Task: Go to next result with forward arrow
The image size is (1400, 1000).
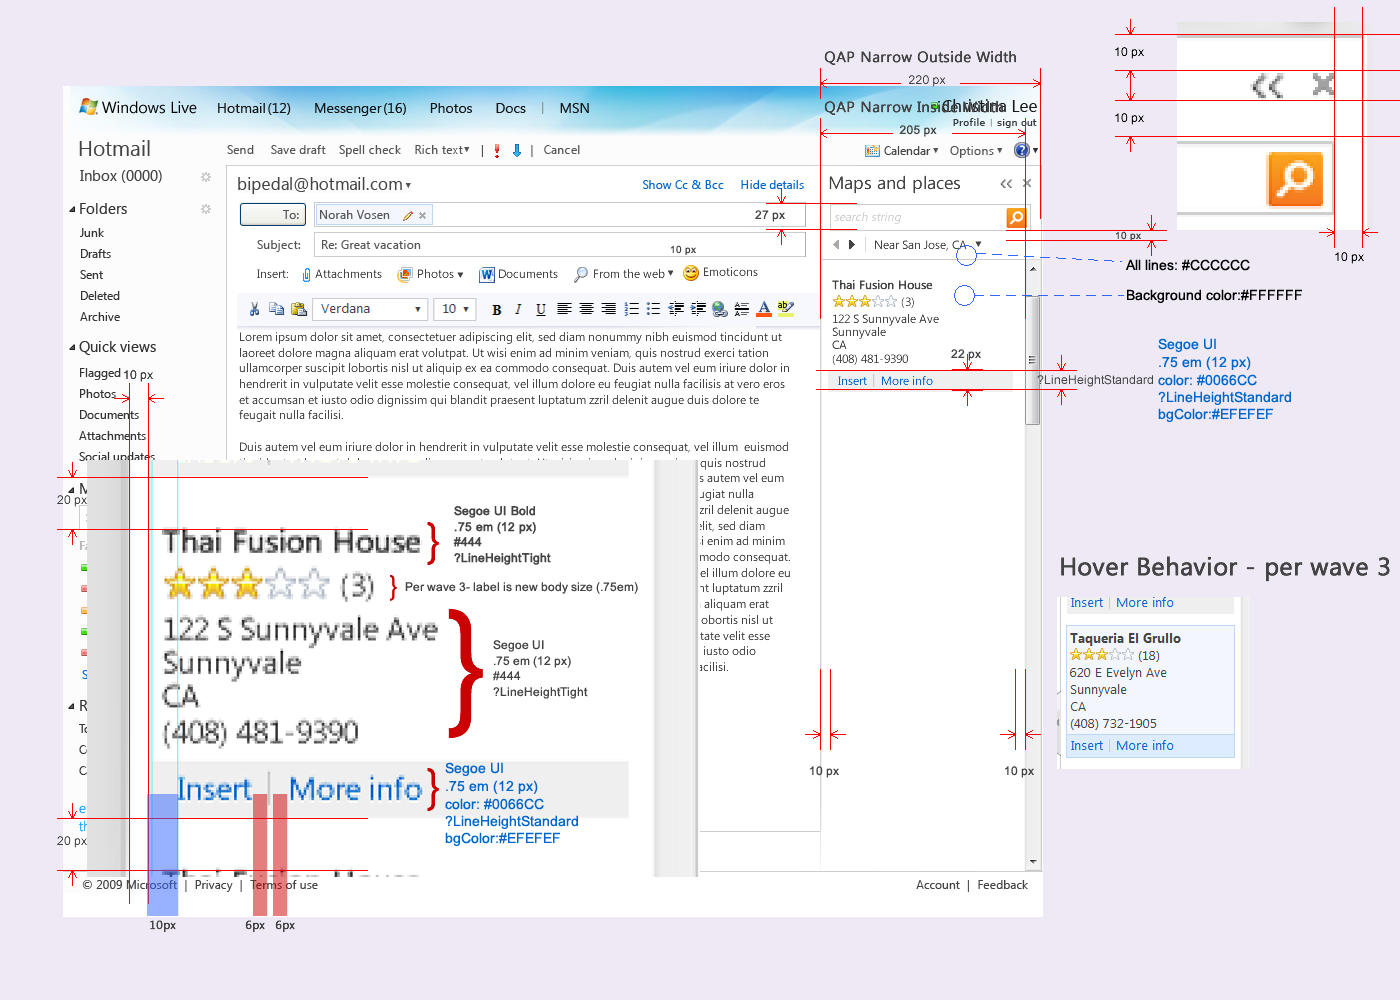Action: click(852, 244)
